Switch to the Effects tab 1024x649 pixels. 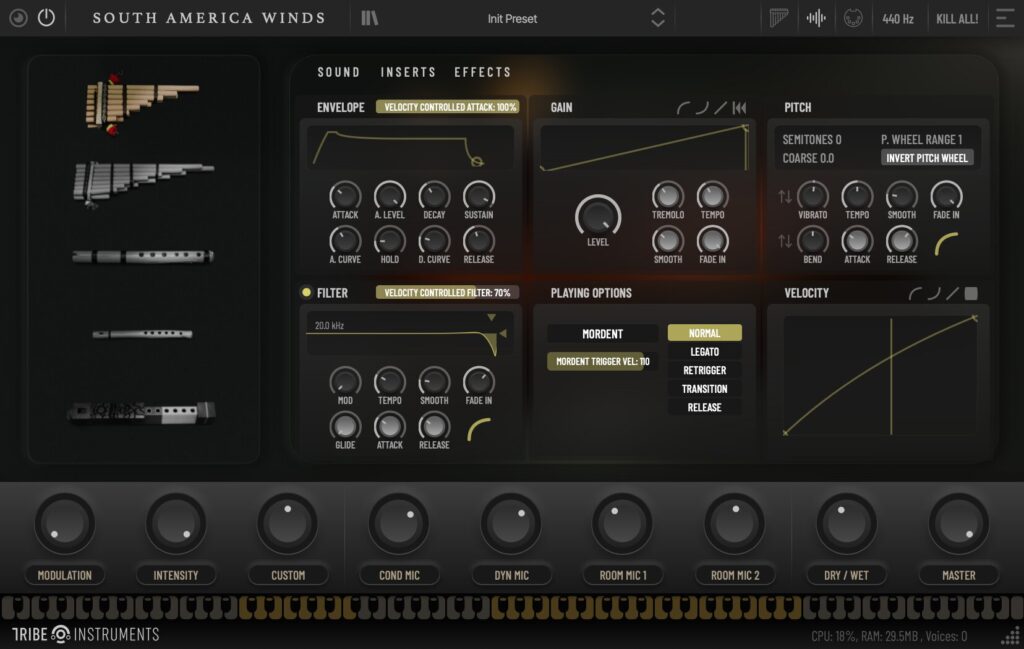click(483, 72)
